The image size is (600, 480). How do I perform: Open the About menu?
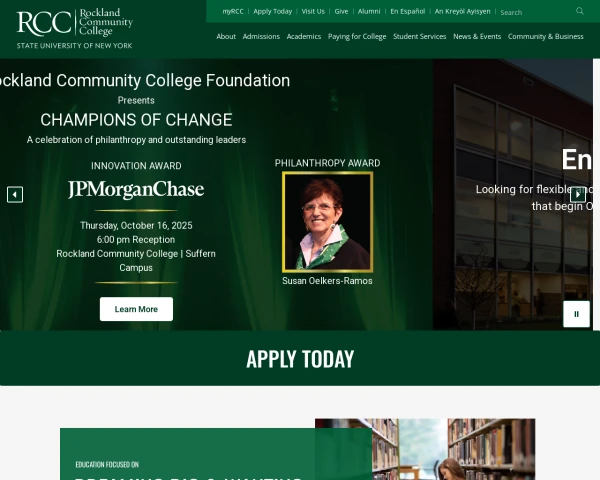coord(226,36)
